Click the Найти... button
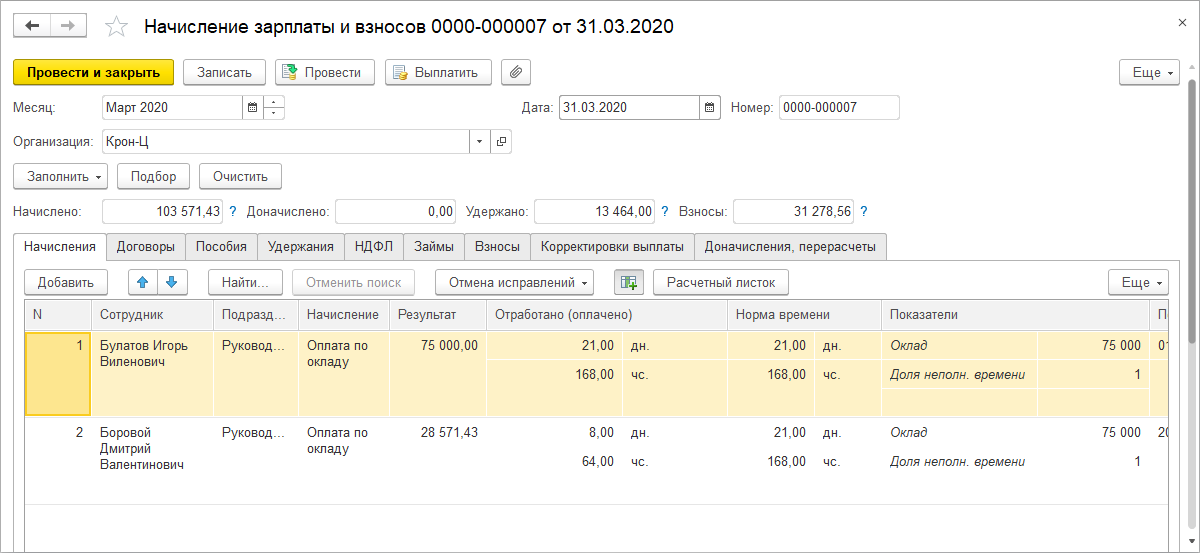 245,282
